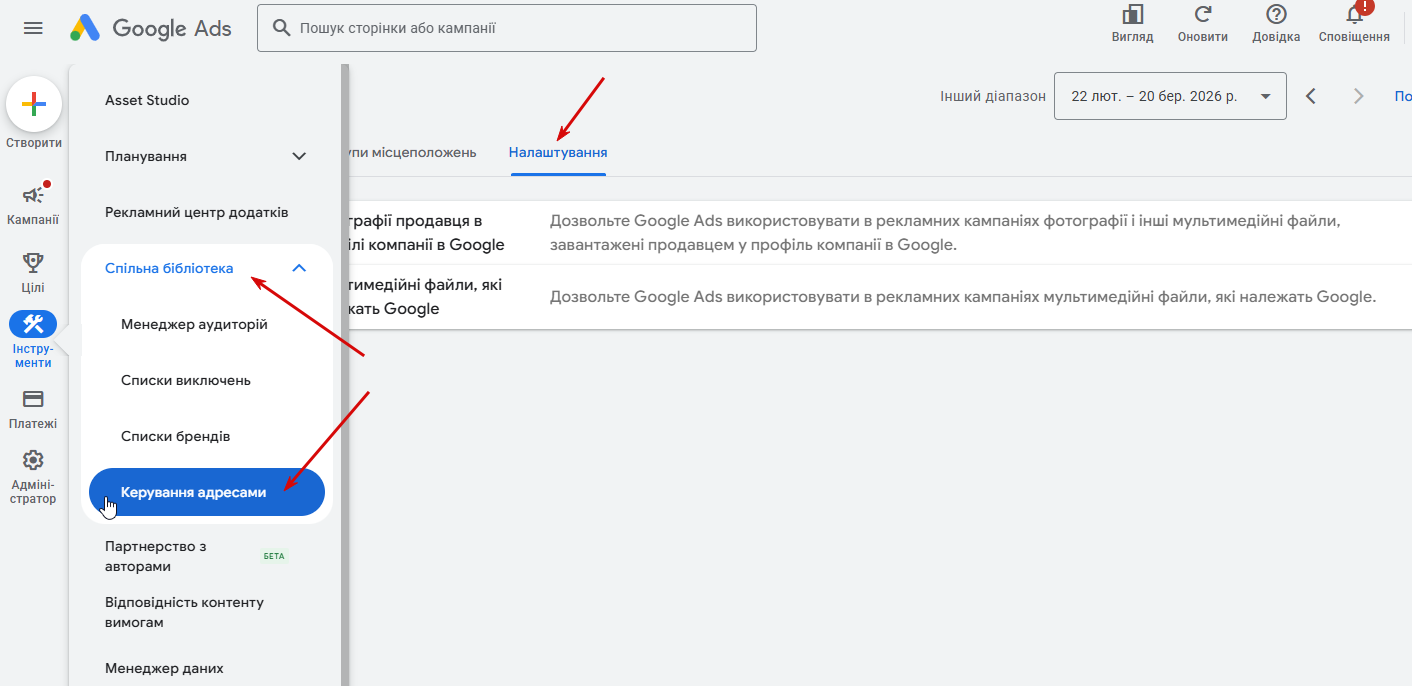Open Asset Studio link

coord(147,100)
